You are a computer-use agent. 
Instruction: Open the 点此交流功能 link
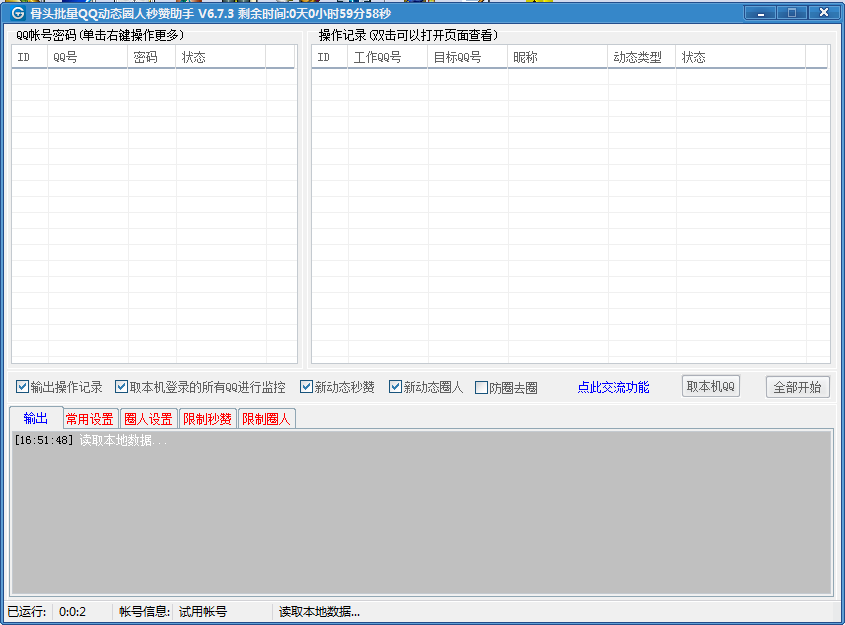(613, 387)
